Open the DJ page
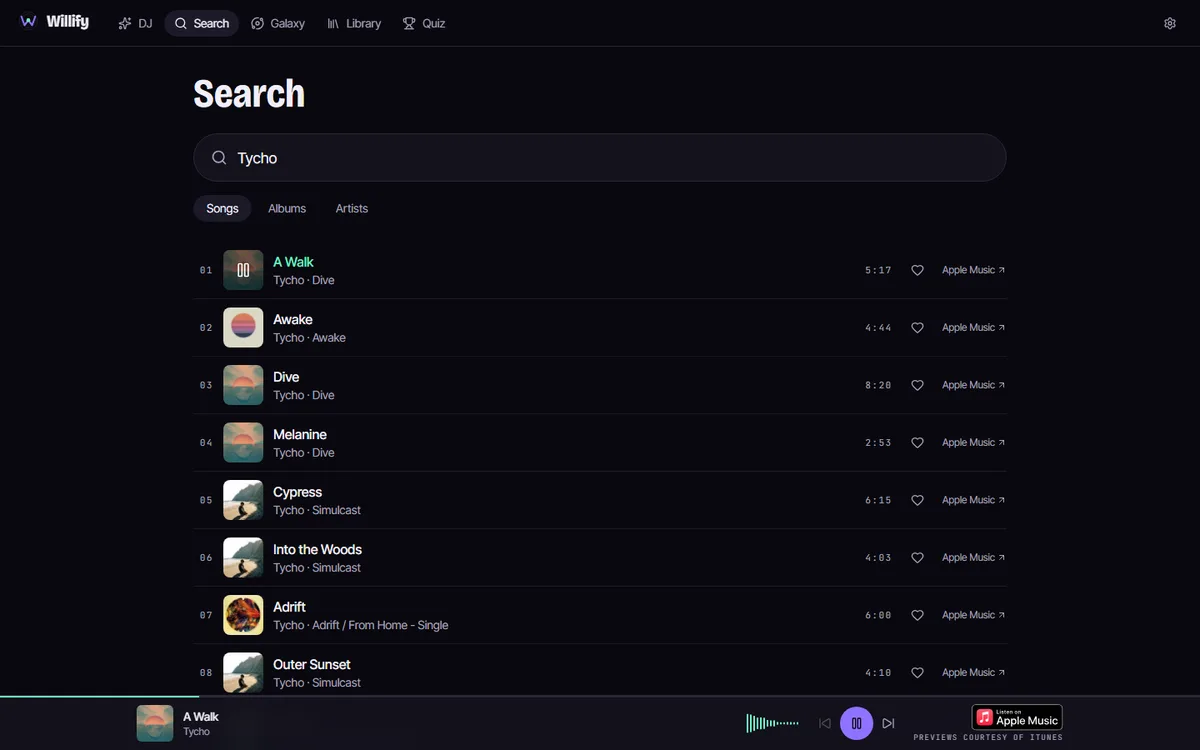The width and height of the screenshot is (1200, 750). pyautogui.click(x=135, y=23)
